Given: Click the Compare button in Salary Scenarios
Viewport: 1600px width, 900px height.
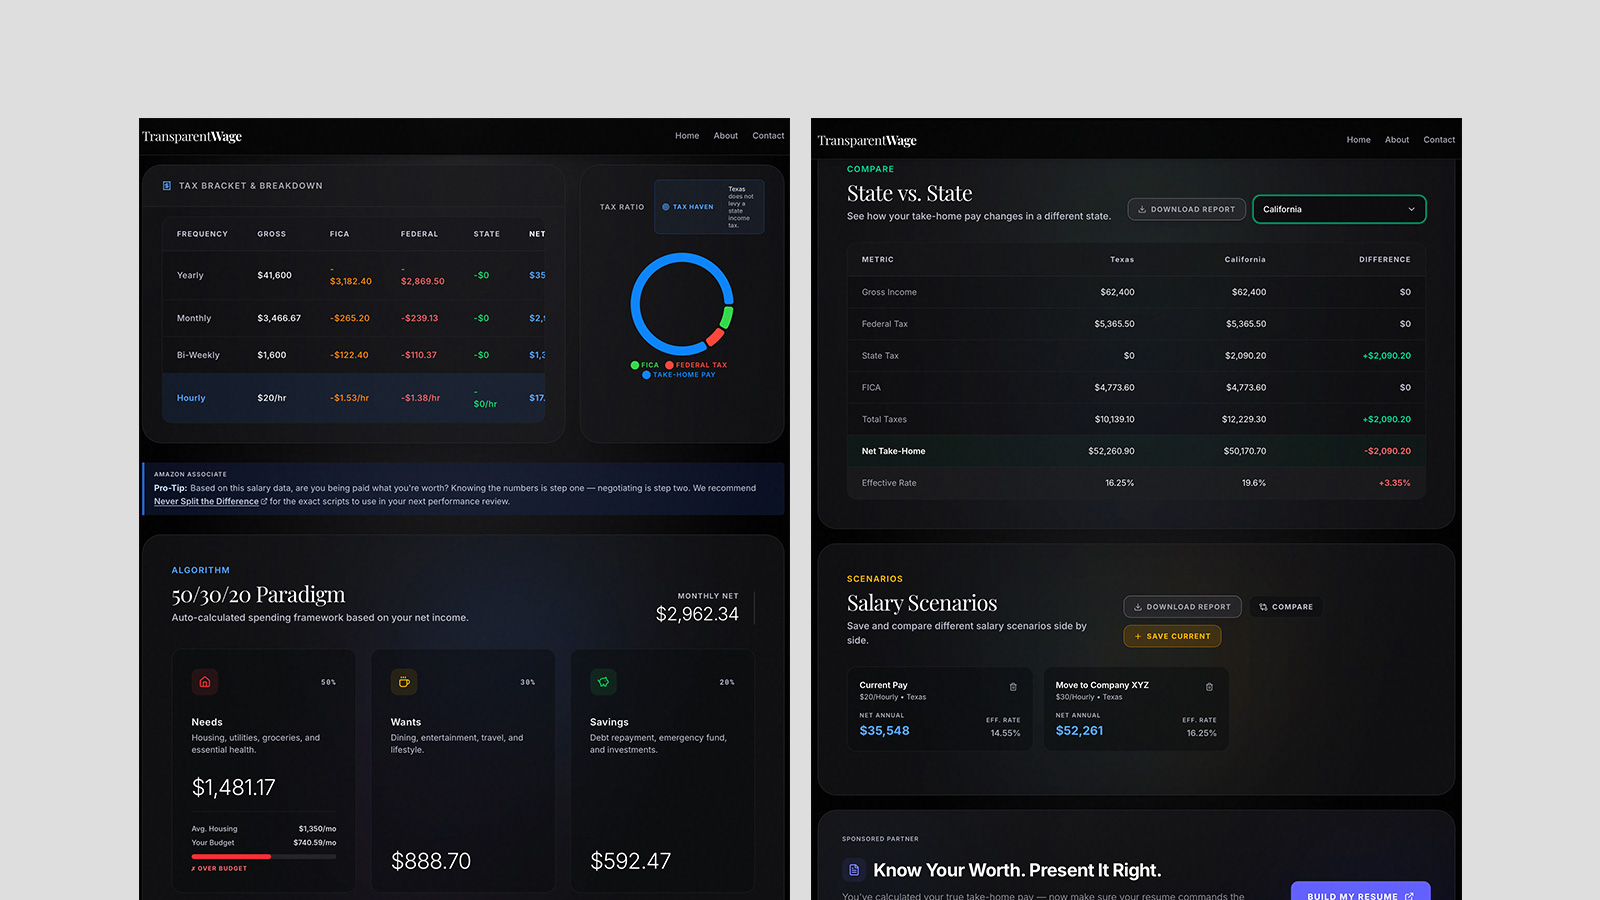Looking at the screenshot, I should click(1286, 607).
